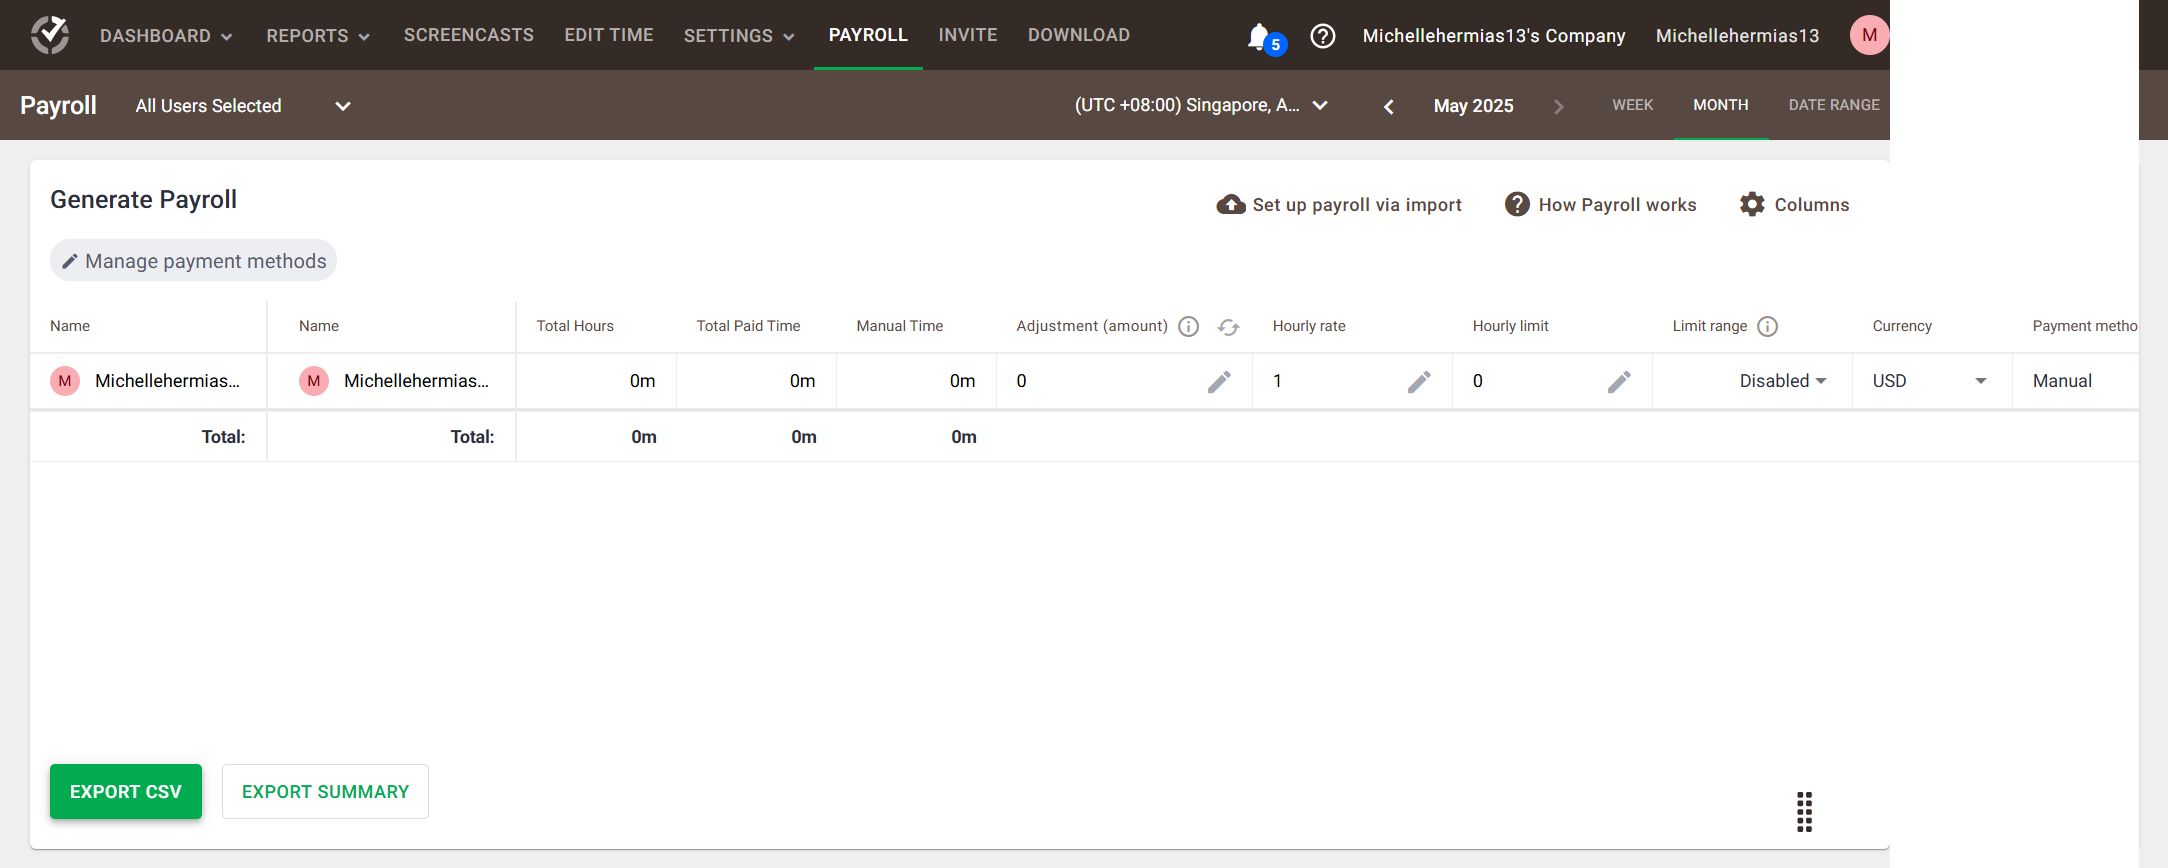
Task: Click the Export Summary button
Action: tap(325, 791)
